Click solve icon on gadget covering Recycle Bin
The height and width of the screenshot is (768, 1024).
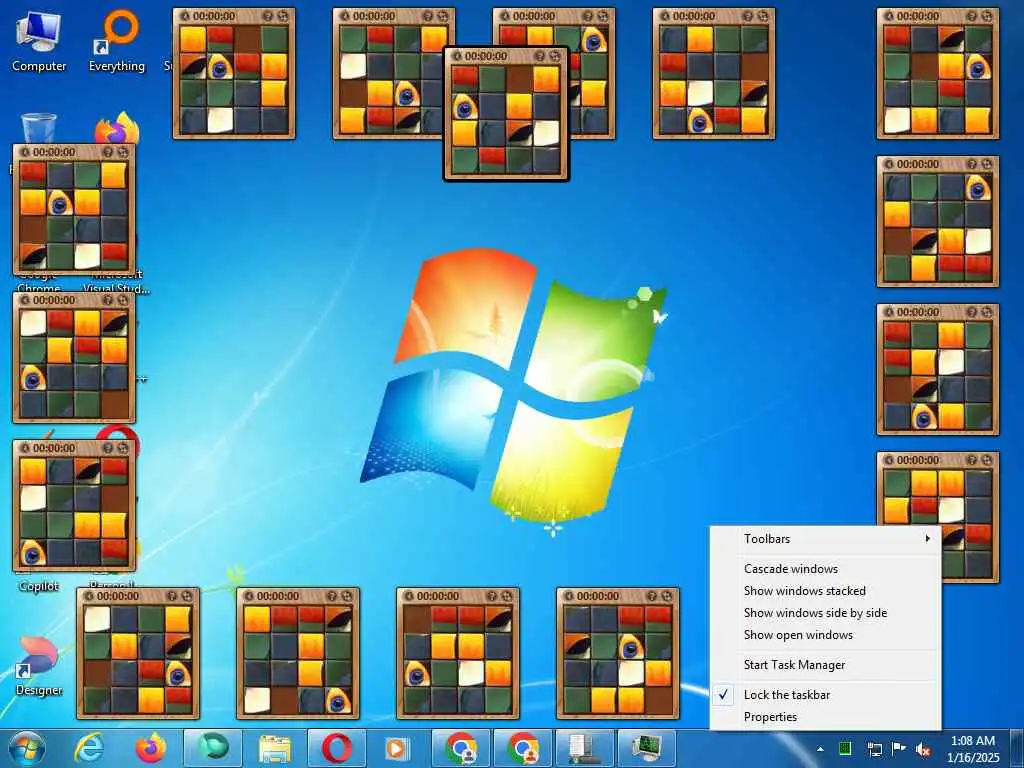click(x=123, y=152)
